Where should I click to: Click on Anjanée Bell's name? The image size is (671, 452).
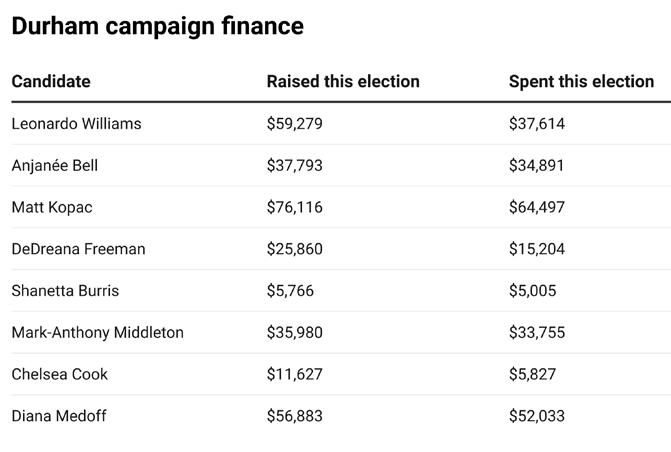click(54, 166)
